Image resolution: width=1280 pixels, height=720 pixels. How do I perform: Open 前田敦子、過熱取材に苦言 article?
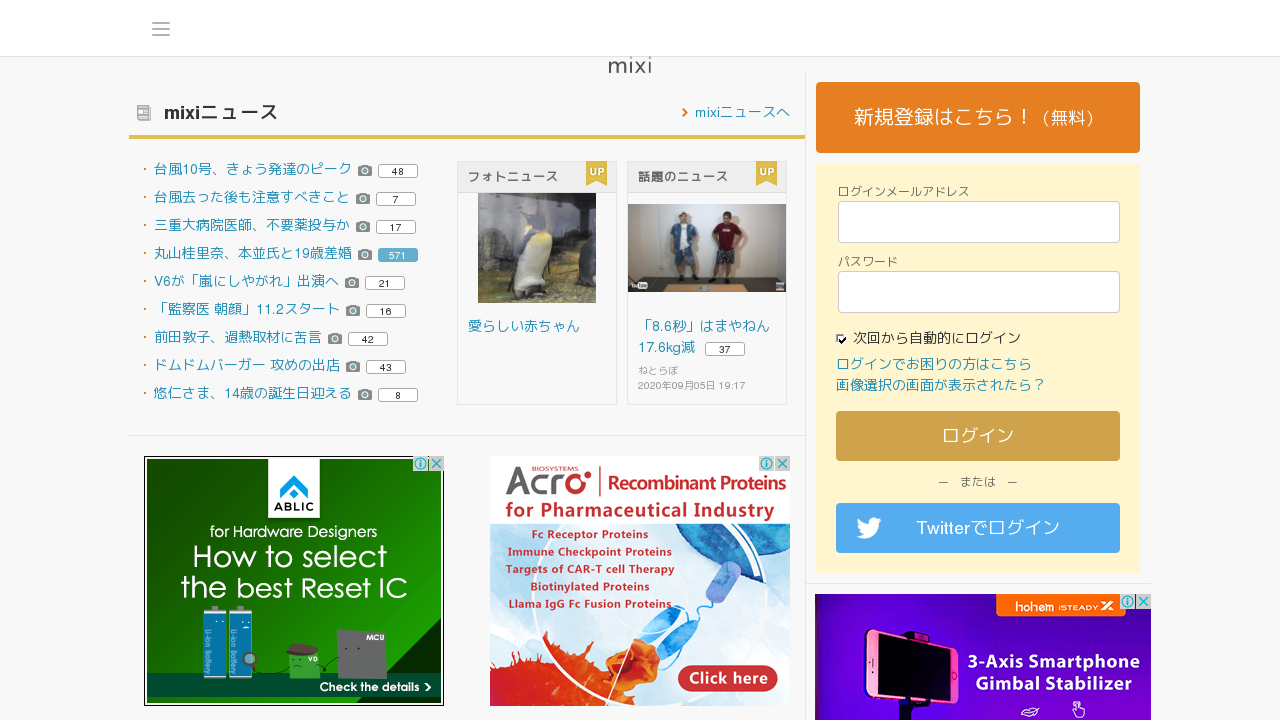238,337
